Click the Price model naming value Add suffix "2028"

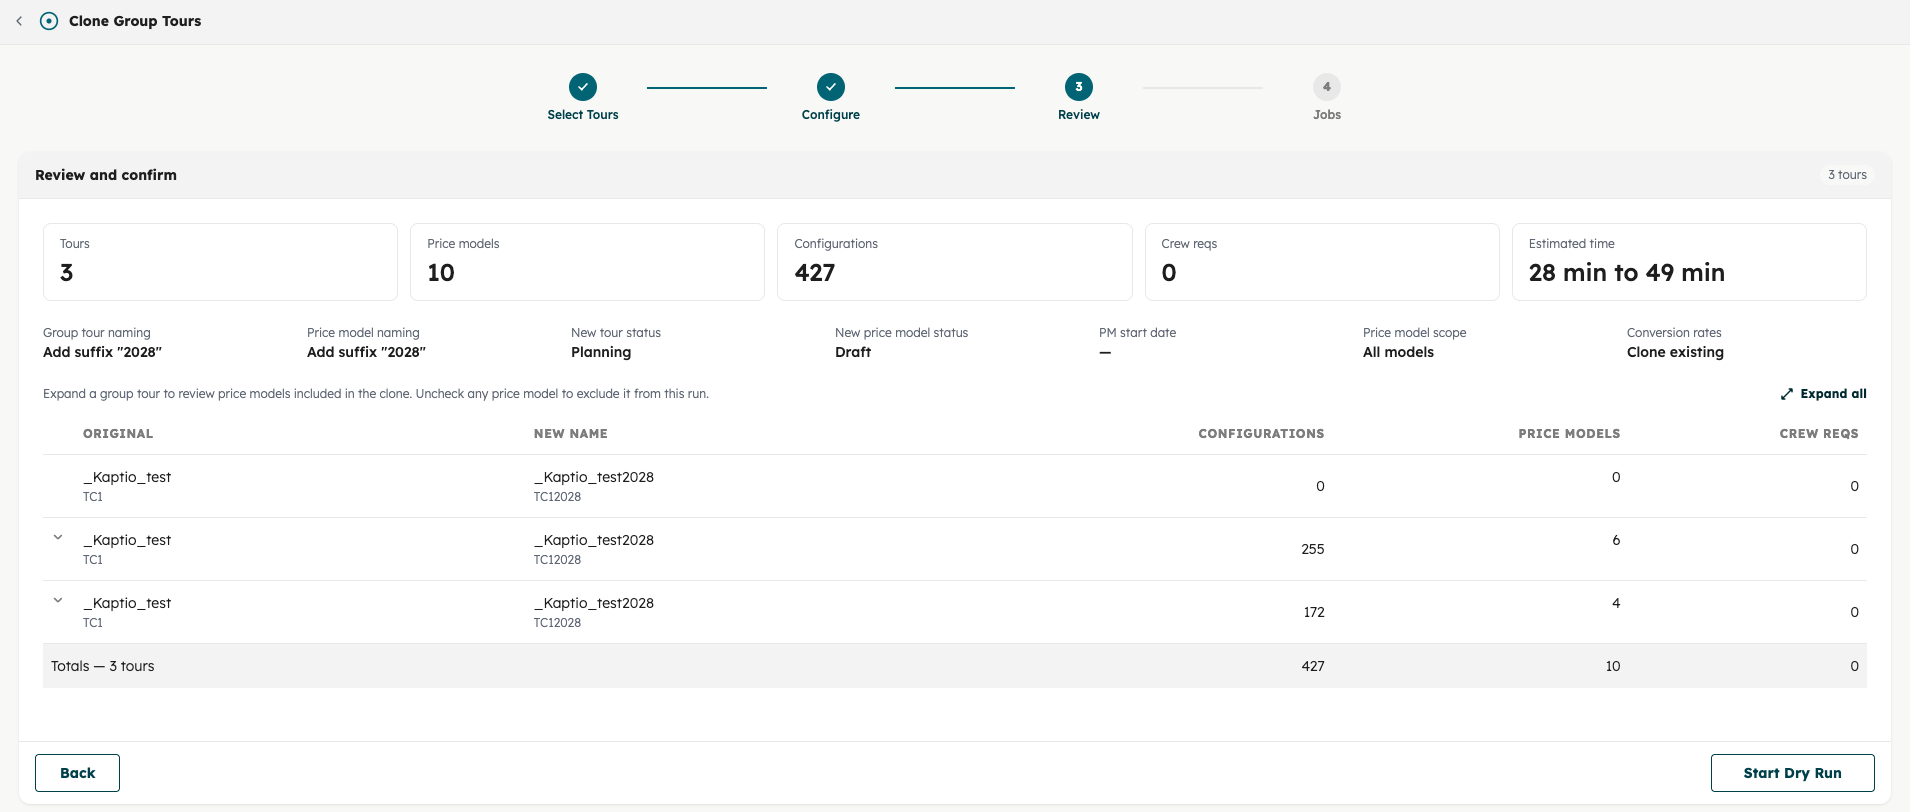(x=366, y=352)
